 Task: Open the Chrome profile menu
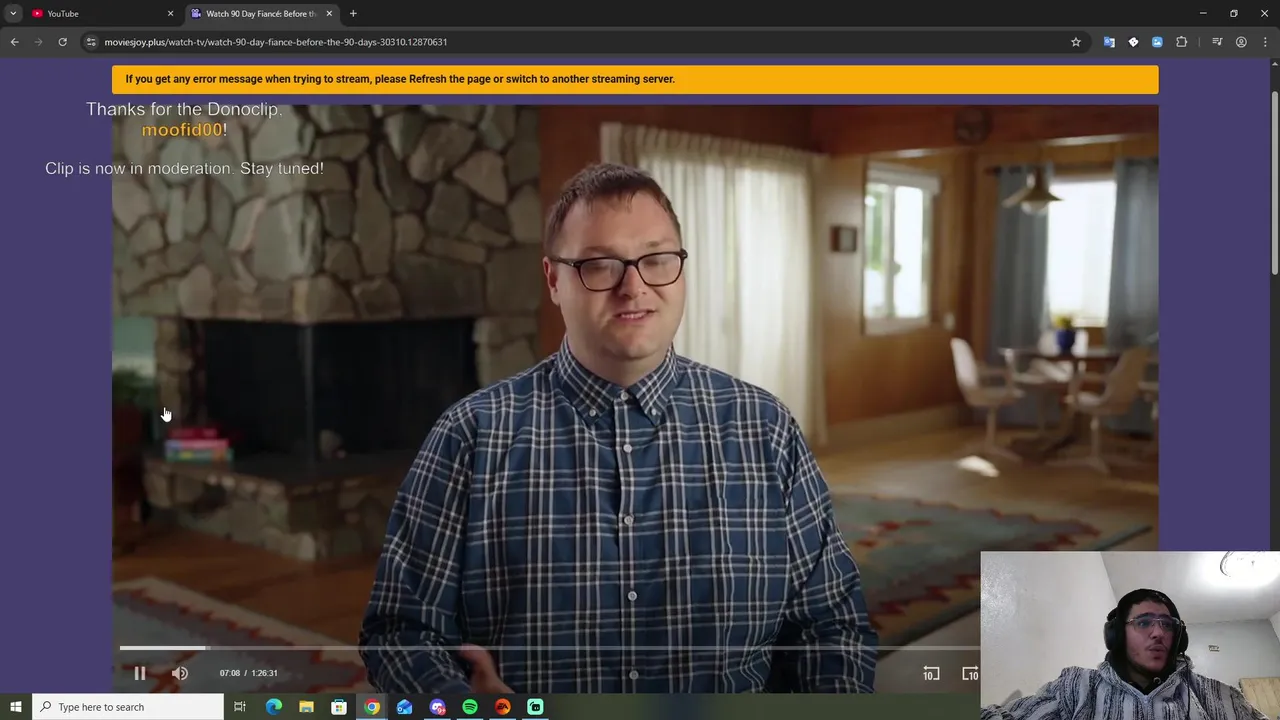(1241, 42)
